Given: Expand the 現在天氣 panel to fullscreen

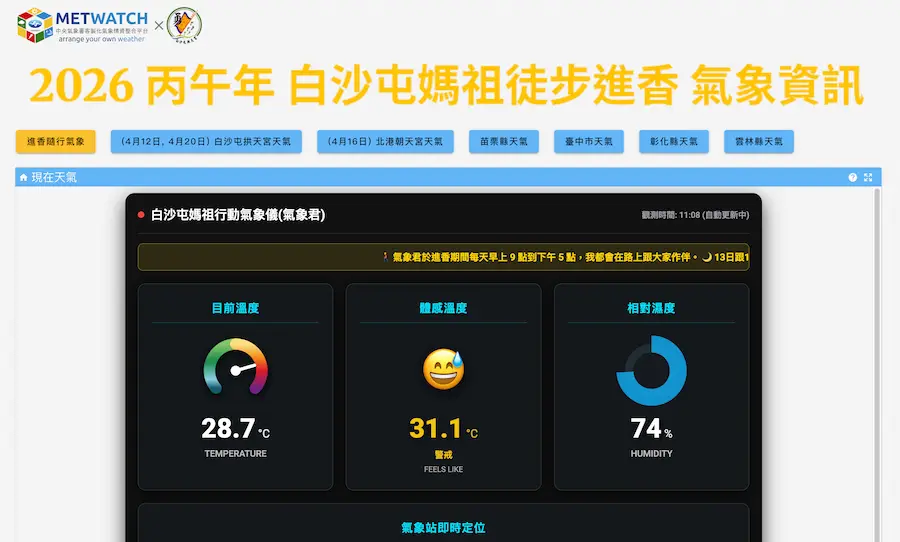Looking at the screenshot, I should click(868, 178).
